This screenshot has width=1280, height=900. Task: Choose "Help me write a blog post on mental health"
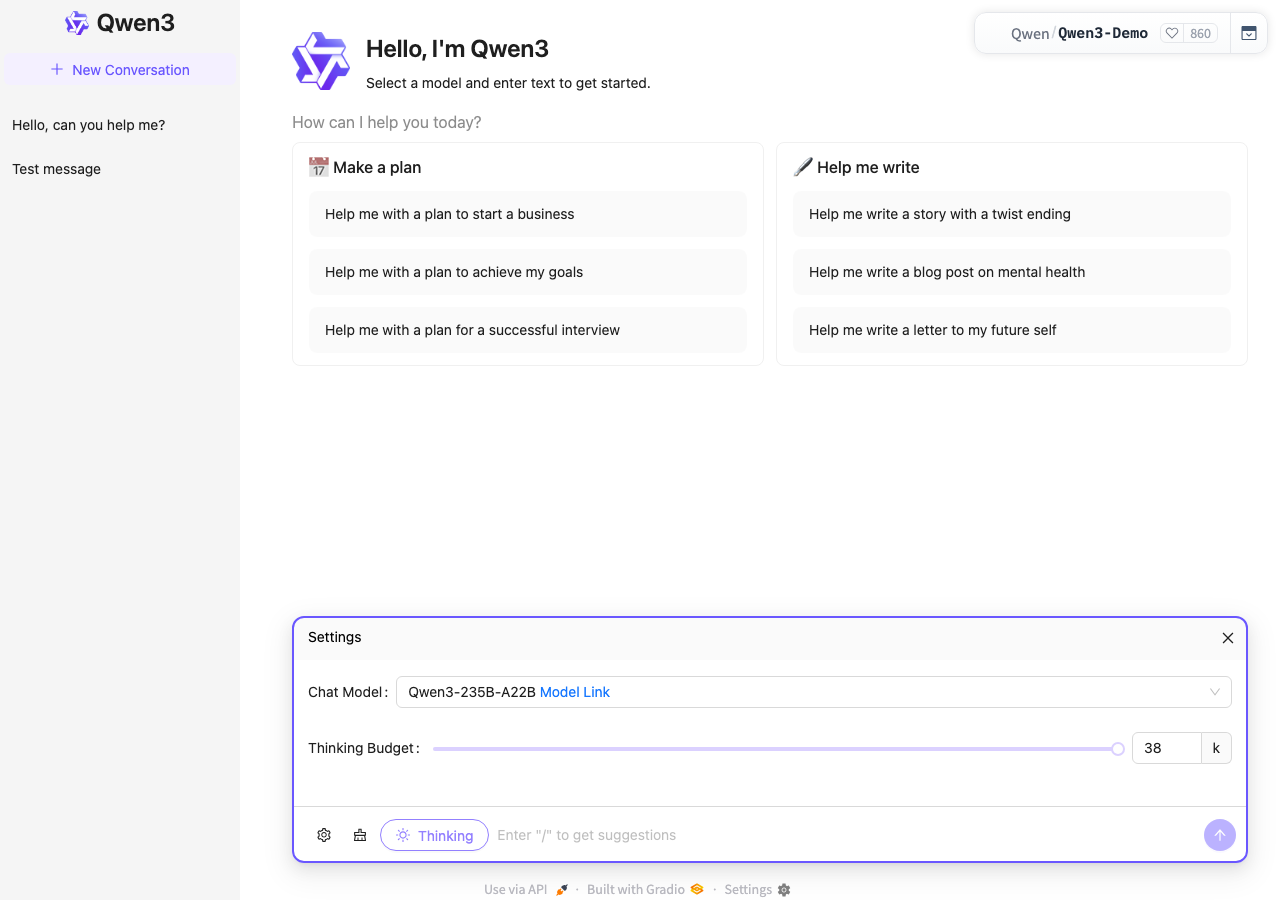(x=1012, y=272)
